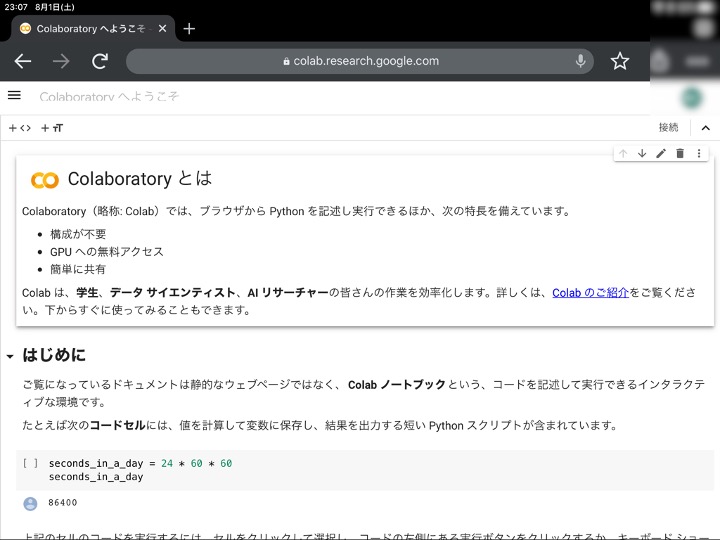Click the bullet text 構成が不要
The height and width of the screenshot is (540, 720).
(78, 234)
